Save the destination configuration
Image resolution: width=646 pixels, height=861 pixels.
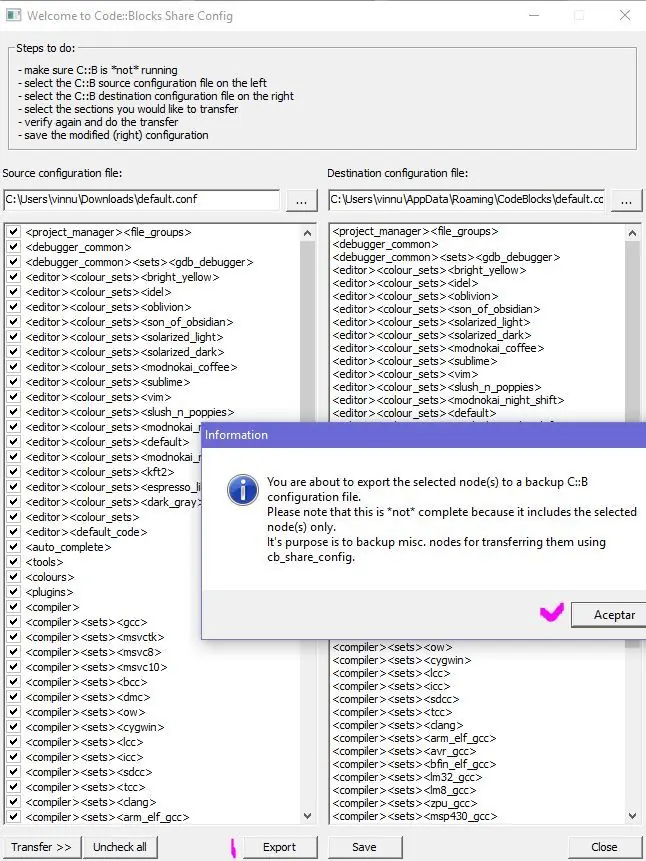coord(365,847)
